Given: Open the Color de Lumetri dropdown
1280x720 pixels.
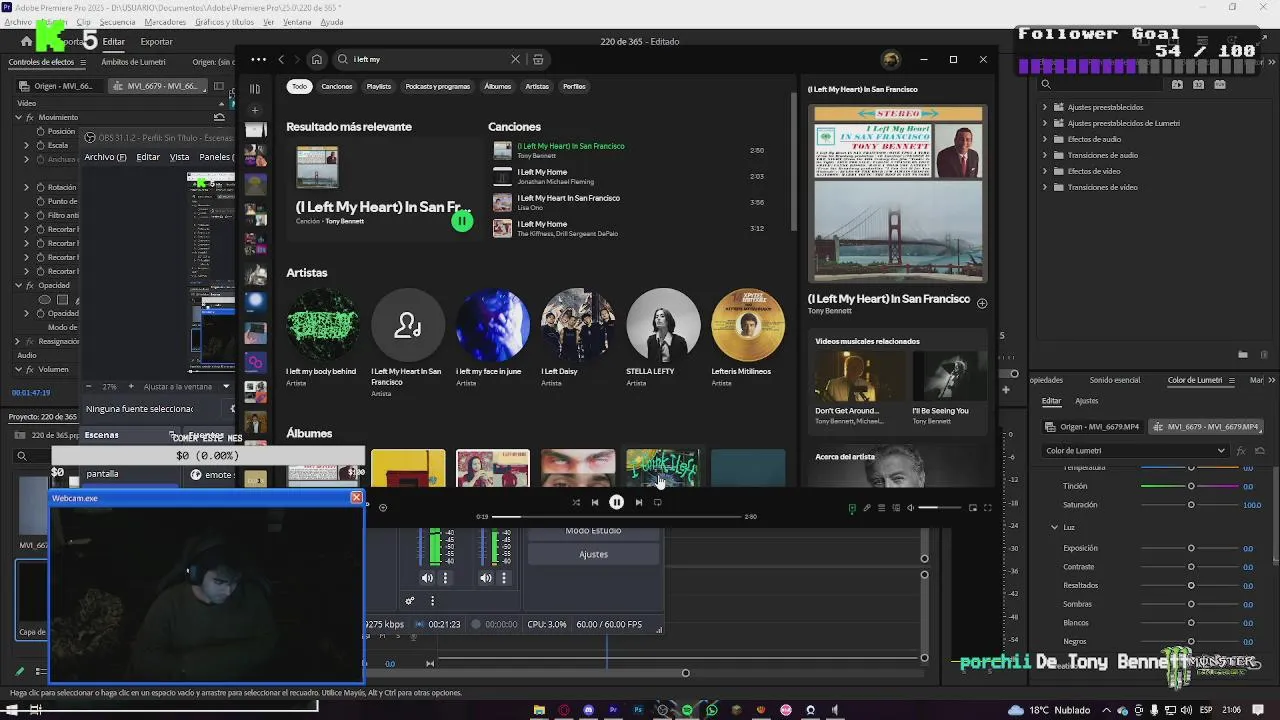Looking at the screenshot, I should pos(1134,451).
